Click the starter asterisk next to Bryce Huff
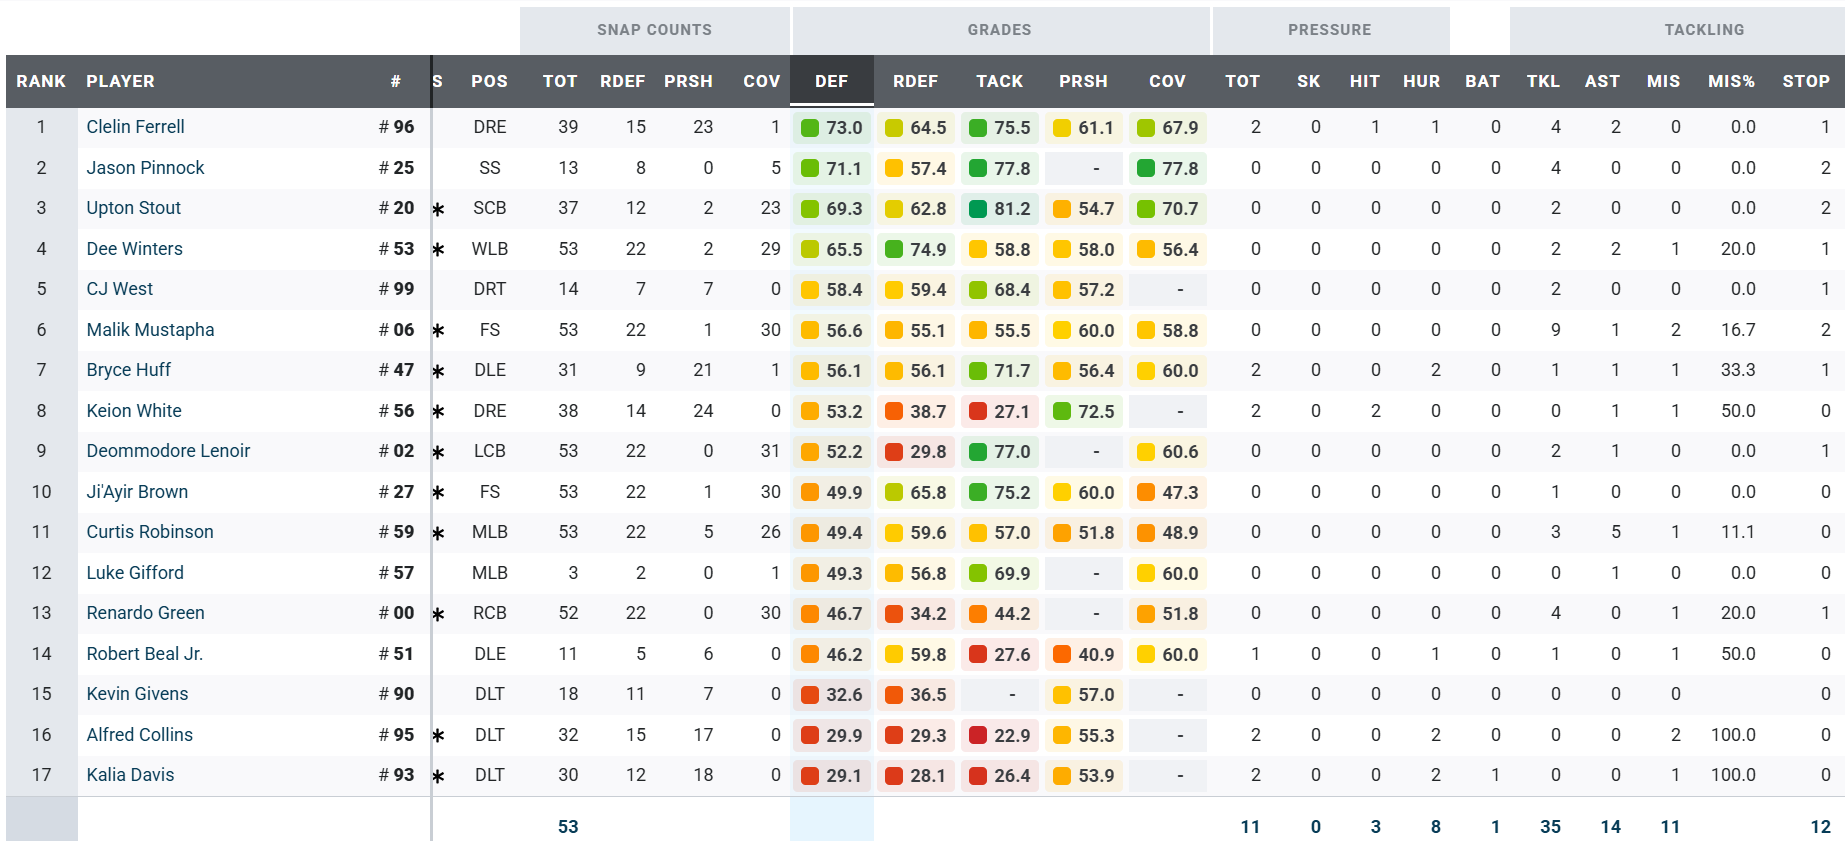Viewport: 1845px width, 841px height. (438, 371)
